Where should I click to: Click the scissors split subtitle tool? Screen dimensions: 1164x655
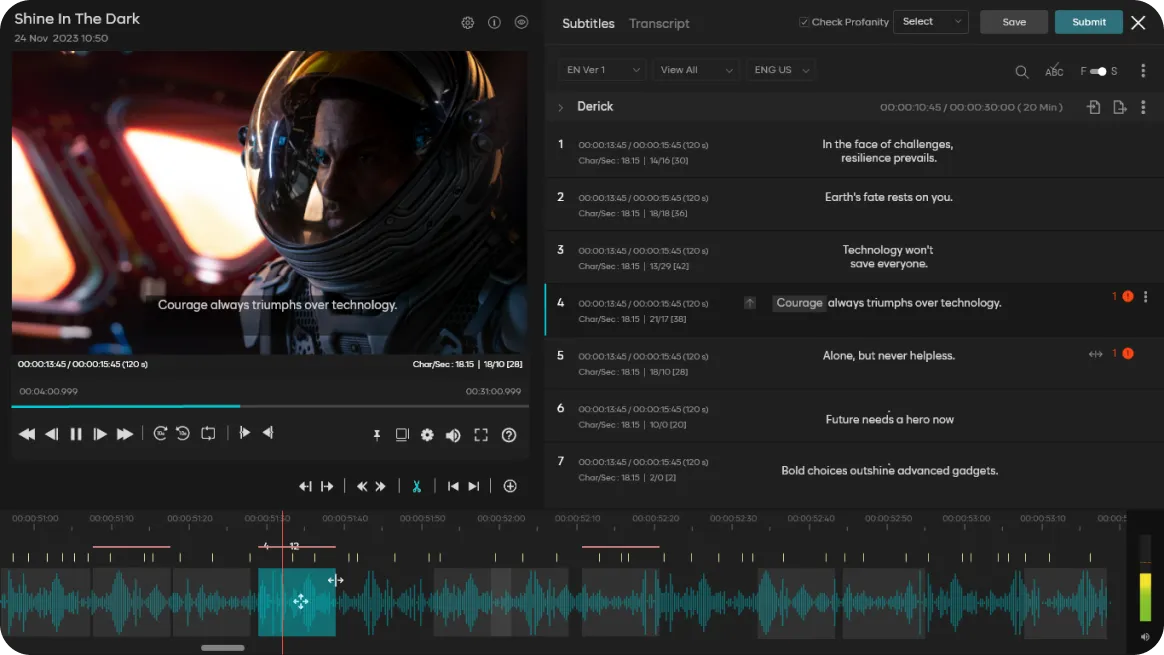tap(416, 486)
